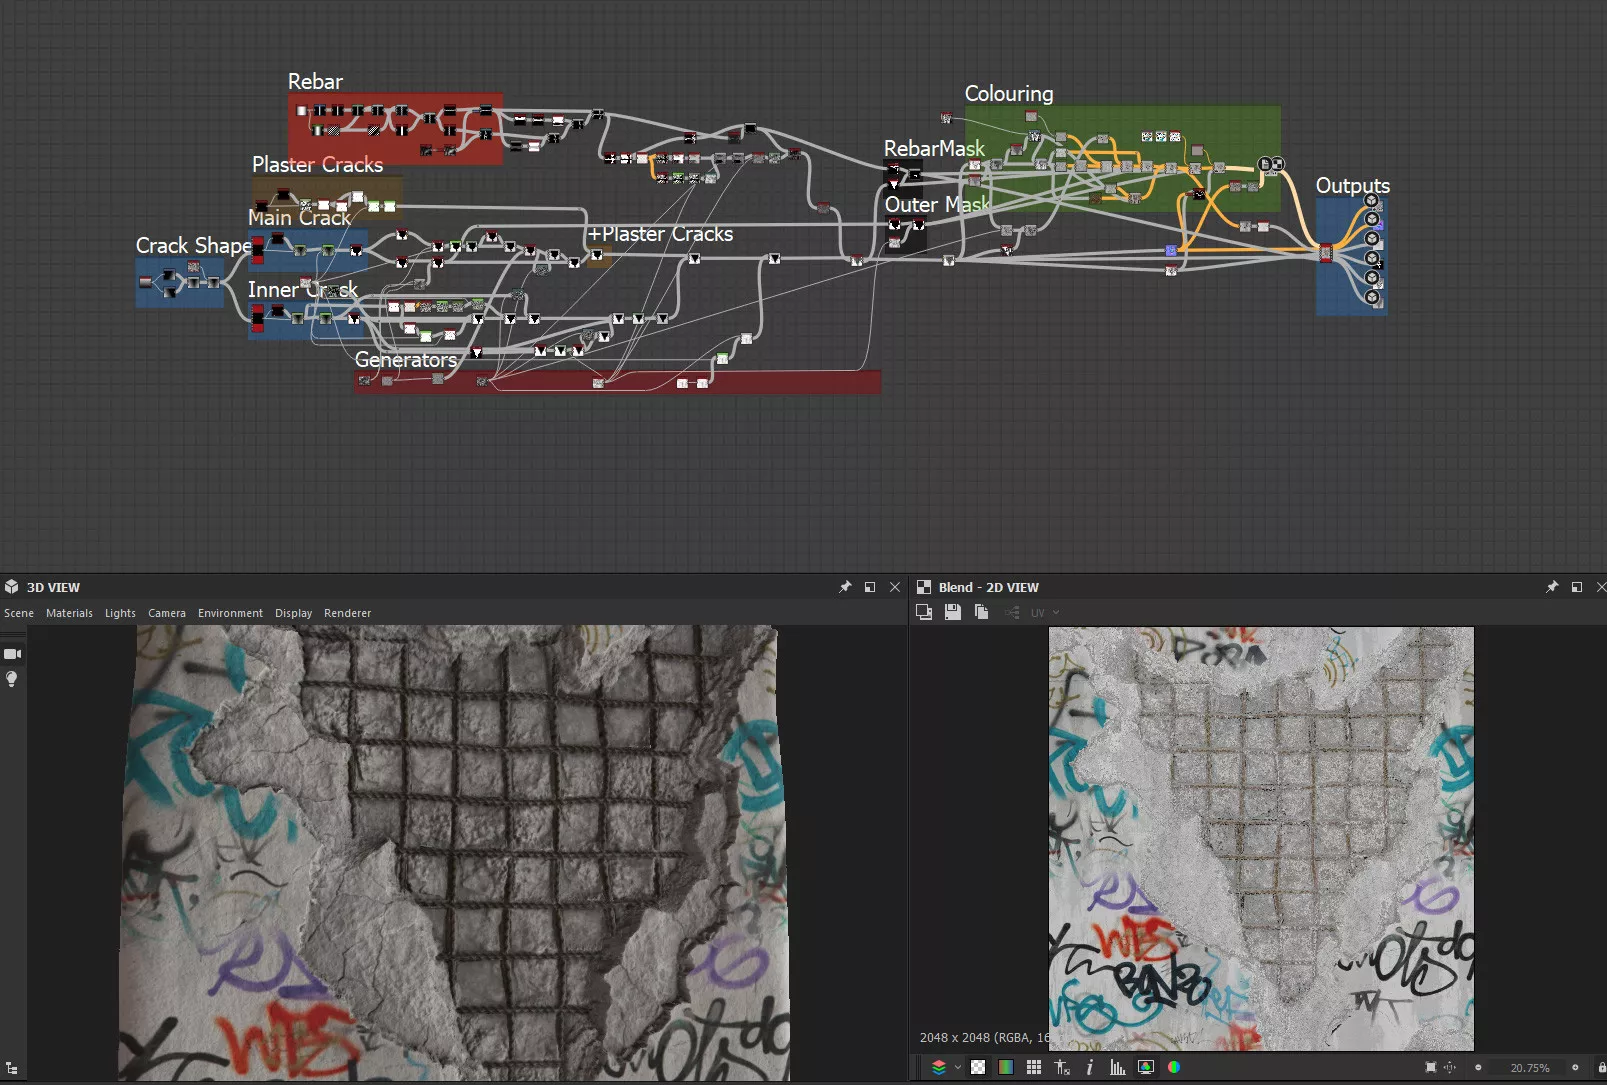The image size is (1607, 1085).
Task: Open the Environment menu in 3D view
Action: (230, 613)
